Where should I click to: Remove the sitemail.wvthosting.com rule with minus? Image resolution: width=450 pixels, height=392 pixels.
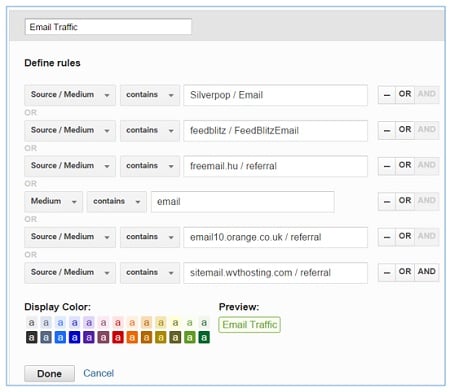tap(387, 272)
